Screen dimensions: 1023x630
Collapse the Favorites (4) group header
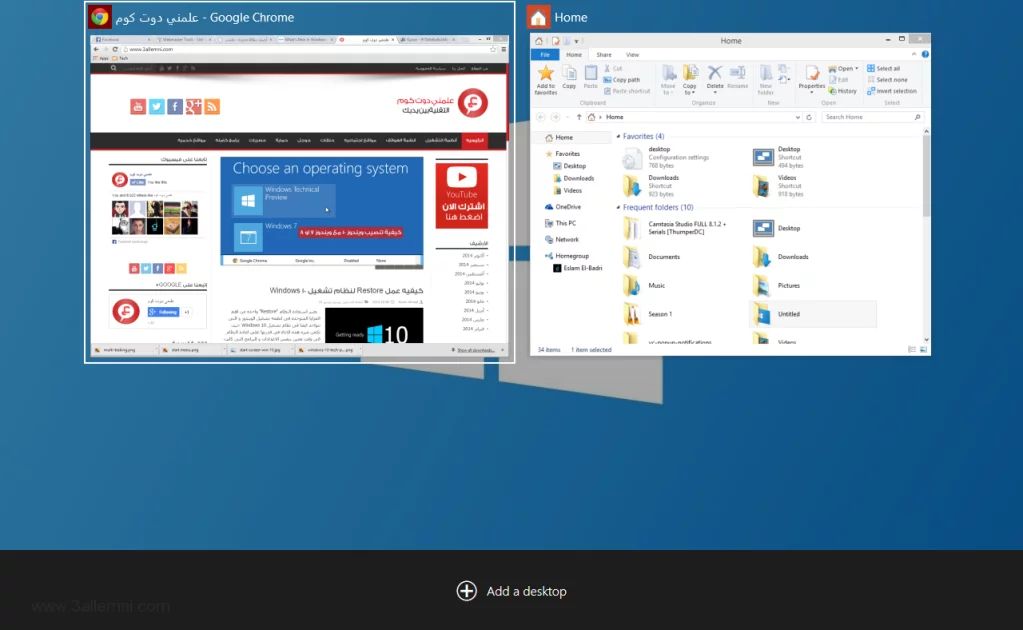click(x=619, y=136)
